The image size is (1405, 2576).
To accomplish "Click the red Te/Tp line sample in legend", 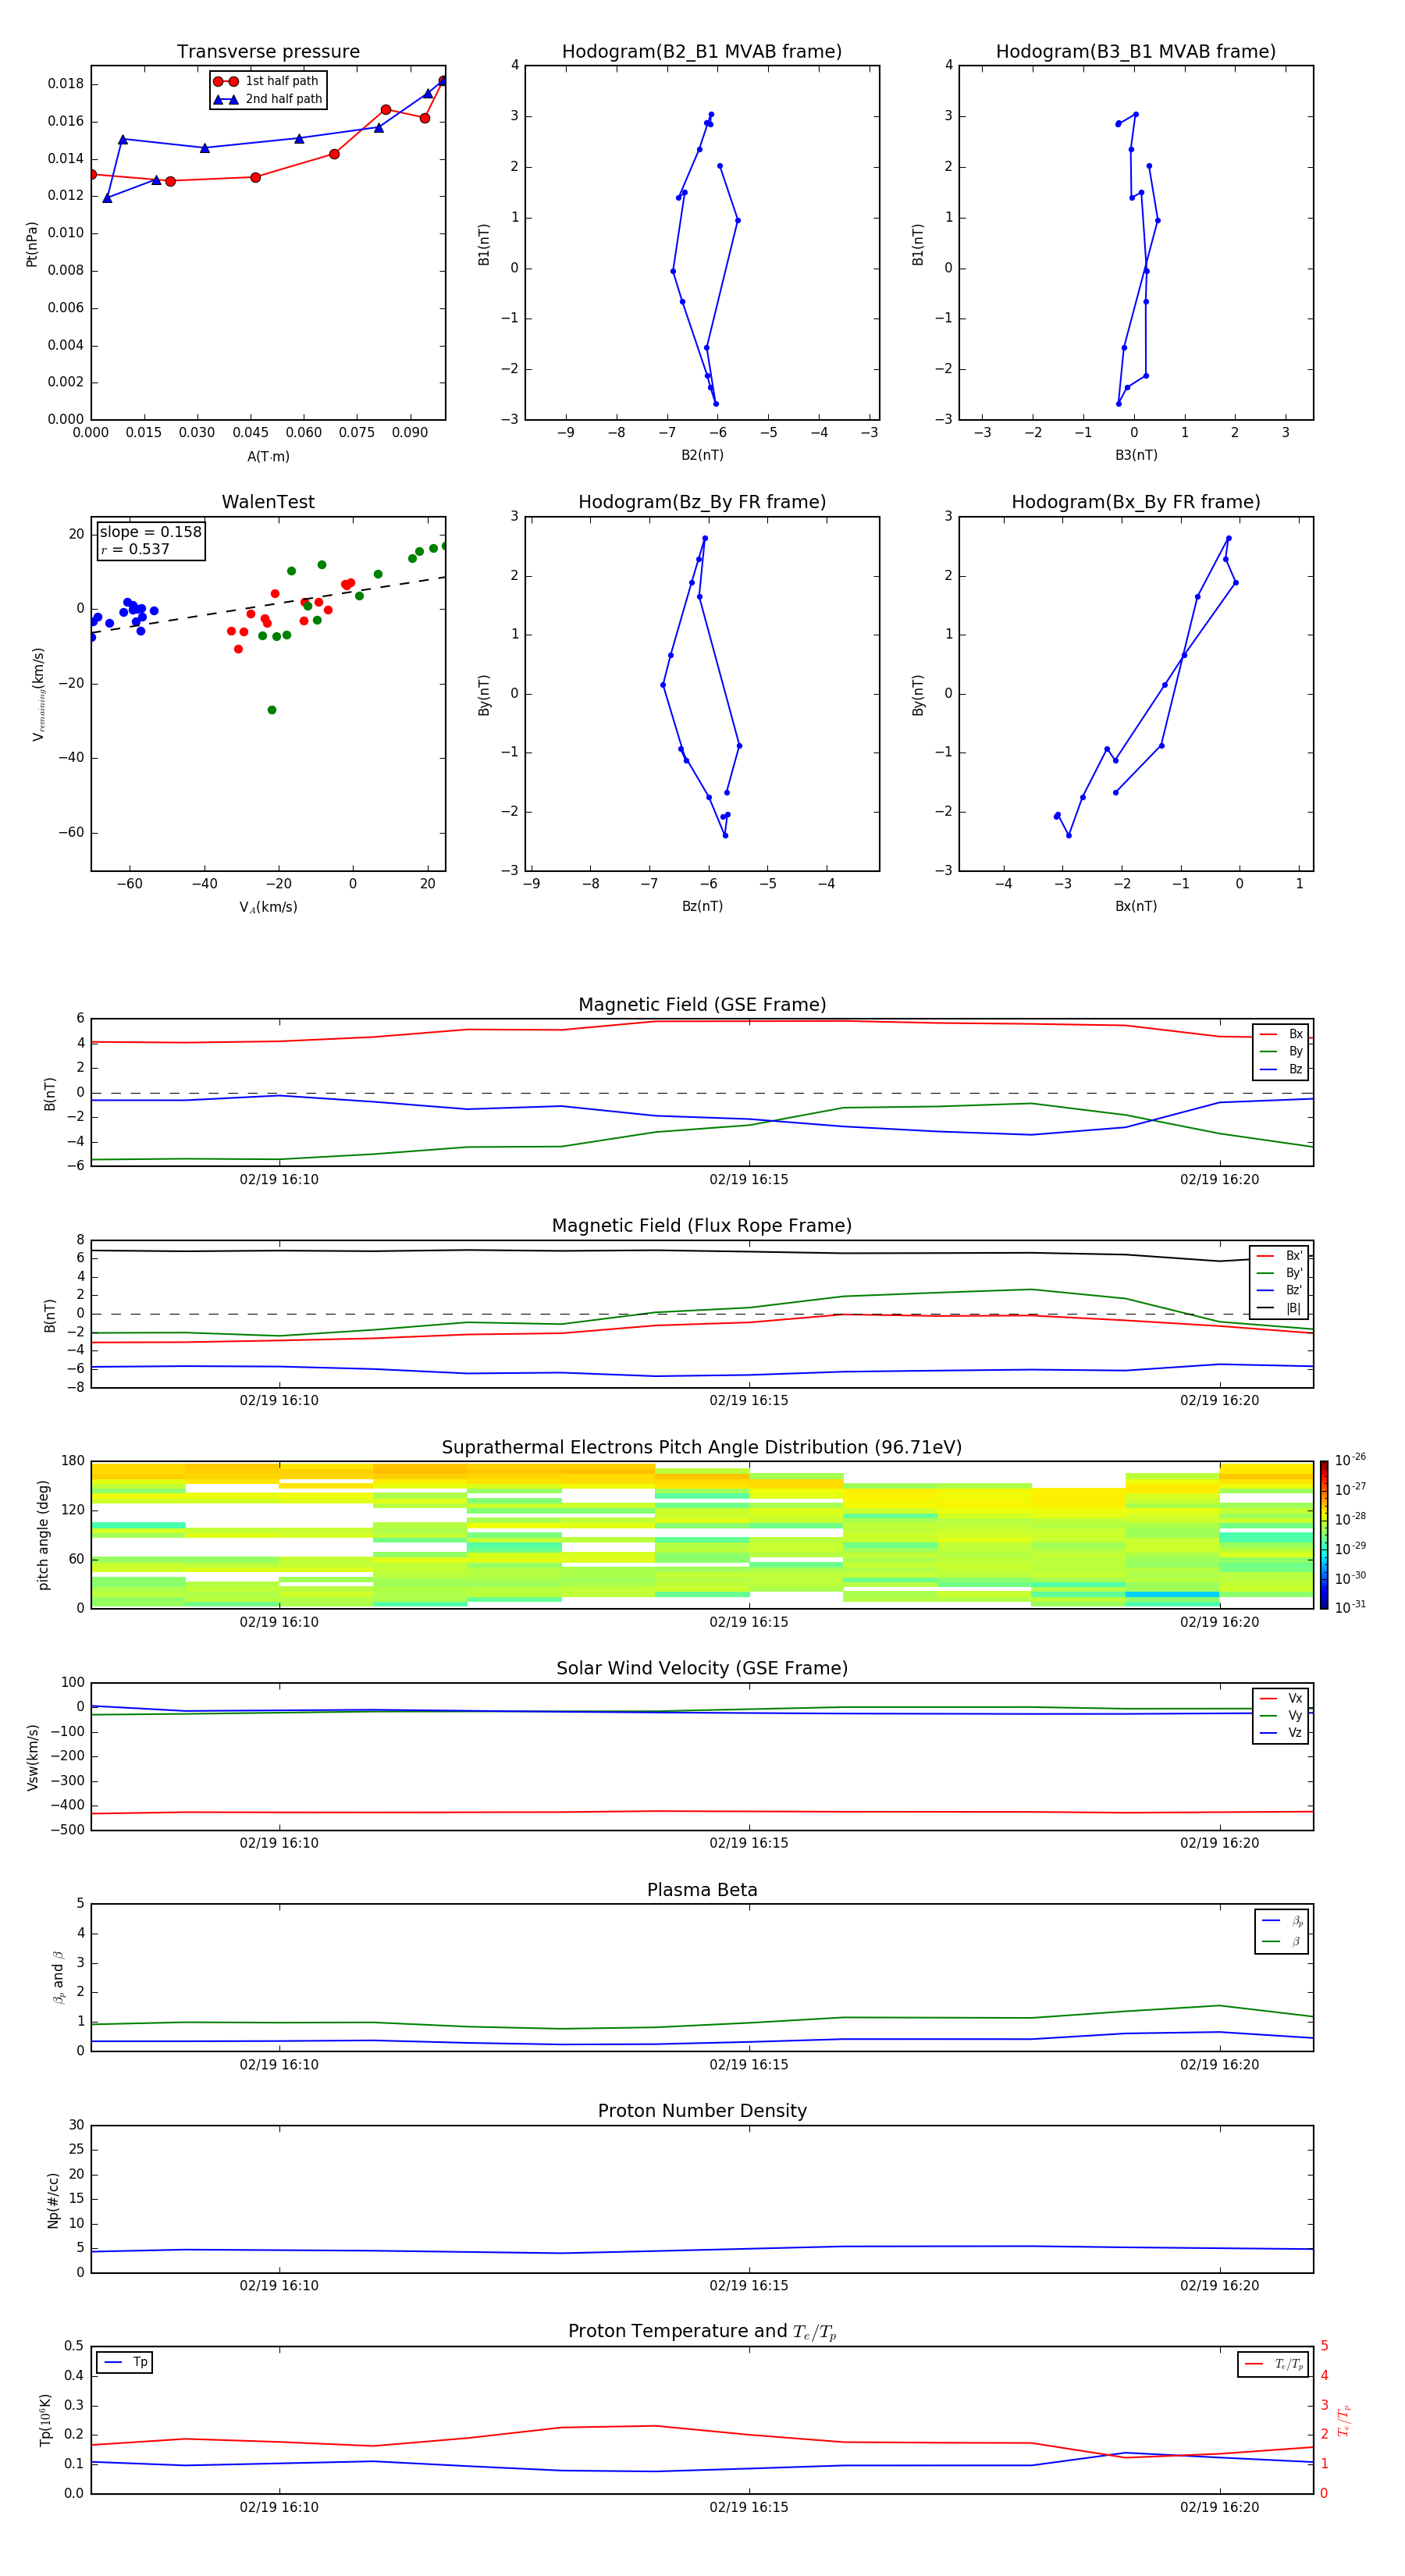I will coord(1254,2364).
